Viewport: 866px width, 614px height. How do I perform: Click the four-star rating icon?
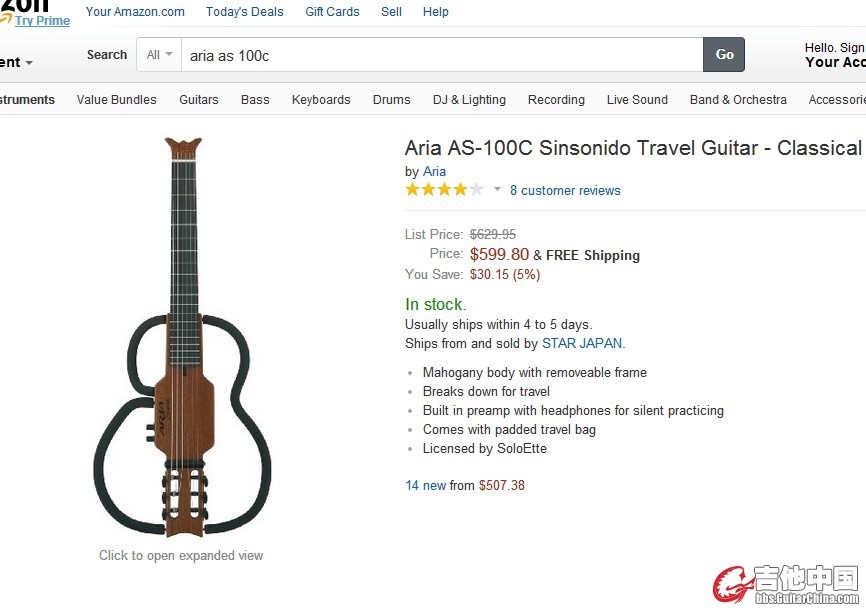coord(444,190)
